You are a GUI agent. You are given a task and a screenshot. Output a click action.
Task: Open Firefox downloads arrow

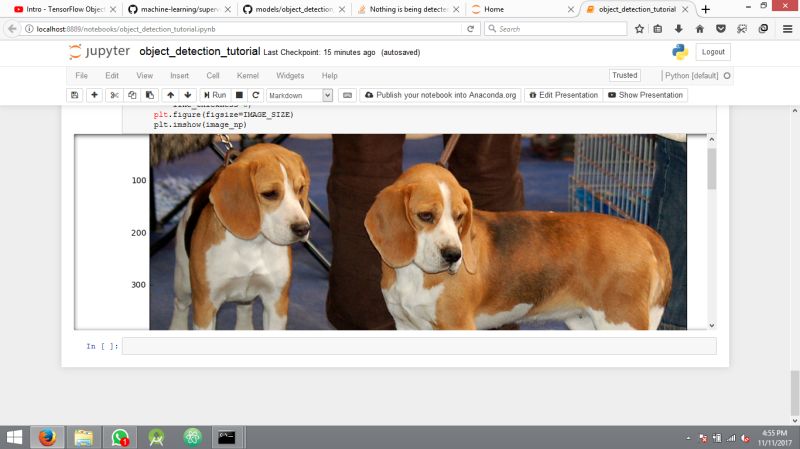(679, 29)
